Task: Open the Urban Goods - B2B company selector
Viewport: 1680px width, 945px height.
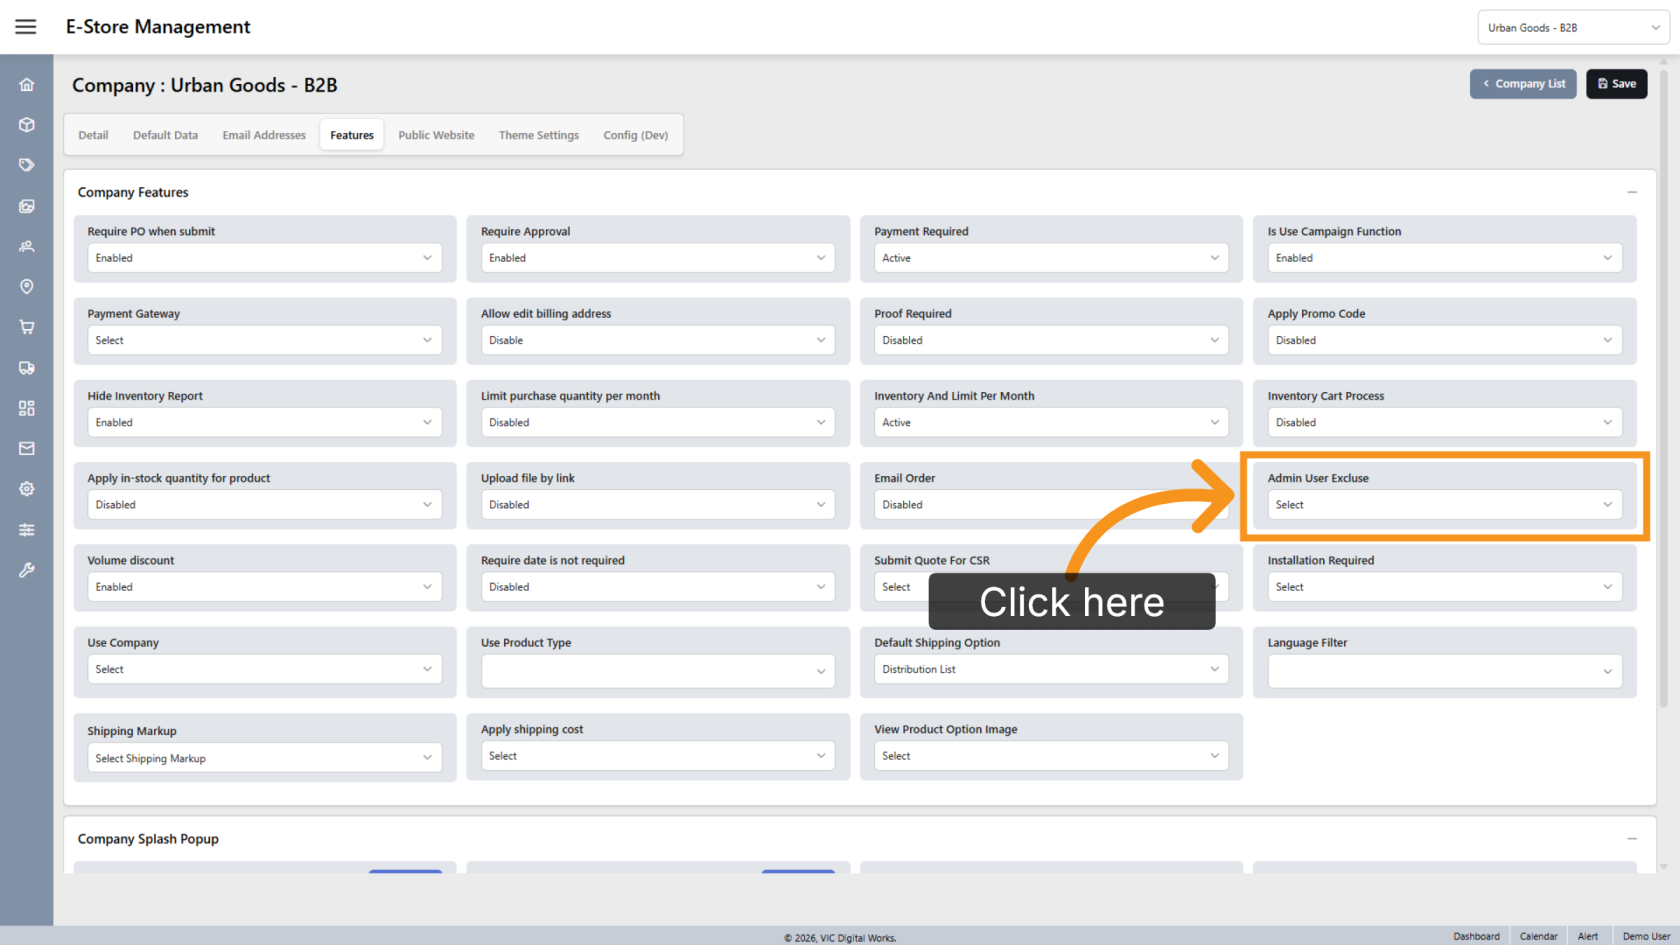Action: 1573,28
